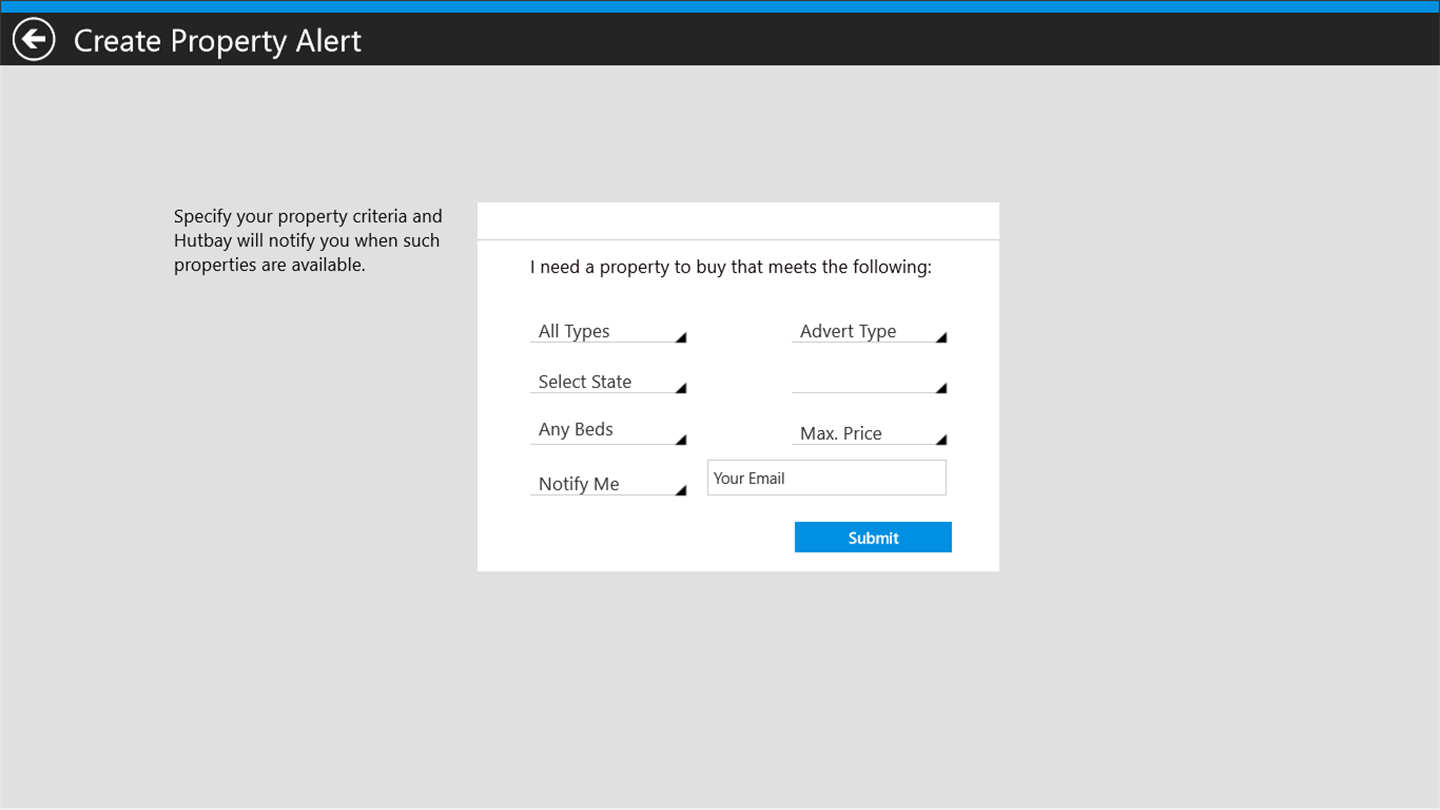The image size is (1440, 810).
Task: Click the arrow of the blank dropdown
Action: pos(941,388)
